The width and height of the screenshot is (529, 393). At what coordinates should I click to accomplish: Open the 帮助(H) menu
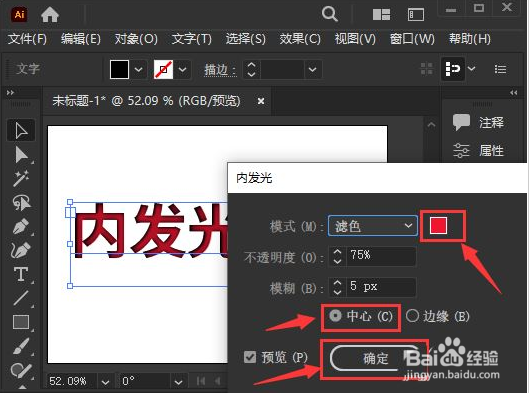470,39
